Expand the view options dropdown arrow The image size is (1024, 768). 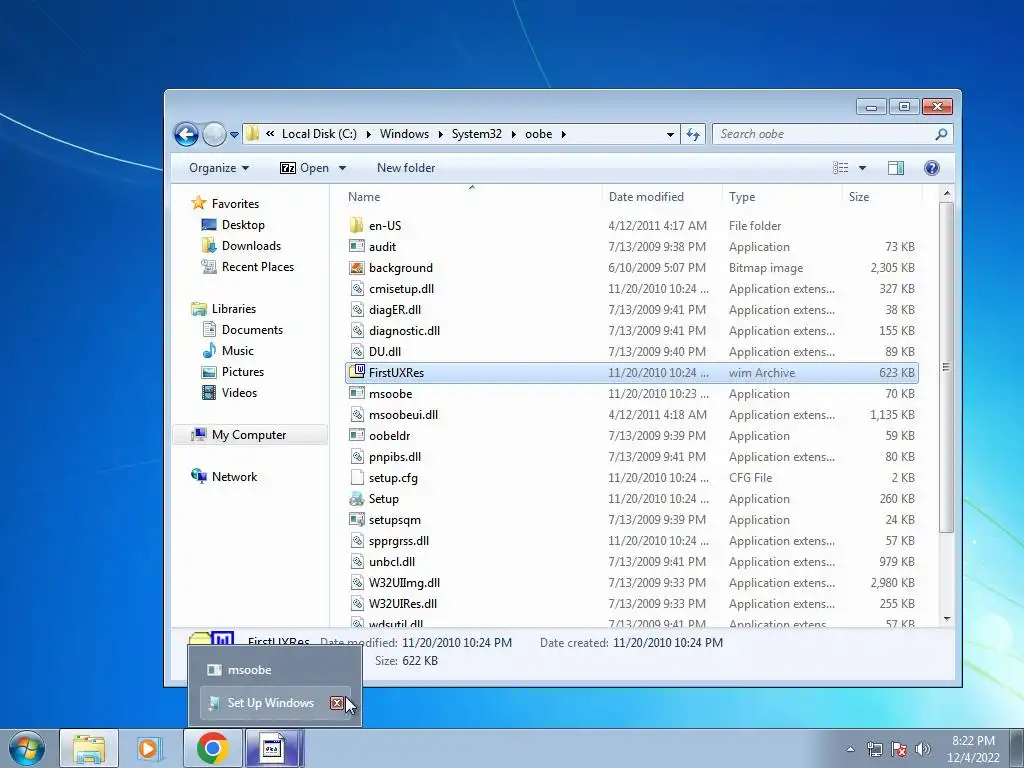(x=862, y=168)
